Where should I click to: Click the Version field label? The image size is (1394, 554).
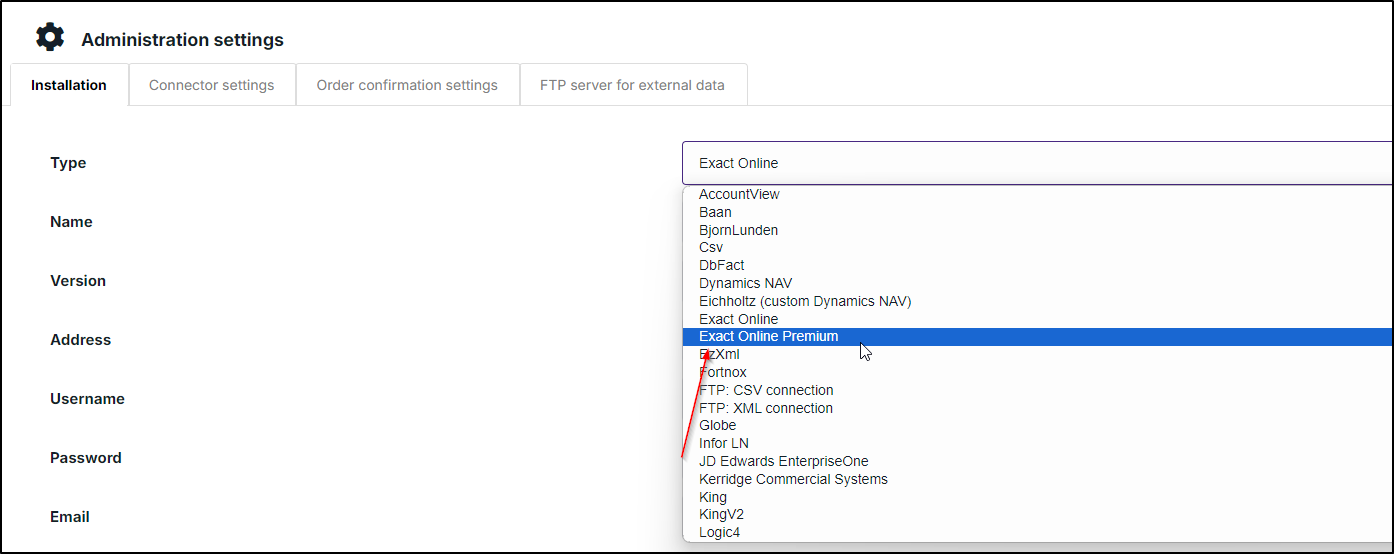(x=78, y=281)
